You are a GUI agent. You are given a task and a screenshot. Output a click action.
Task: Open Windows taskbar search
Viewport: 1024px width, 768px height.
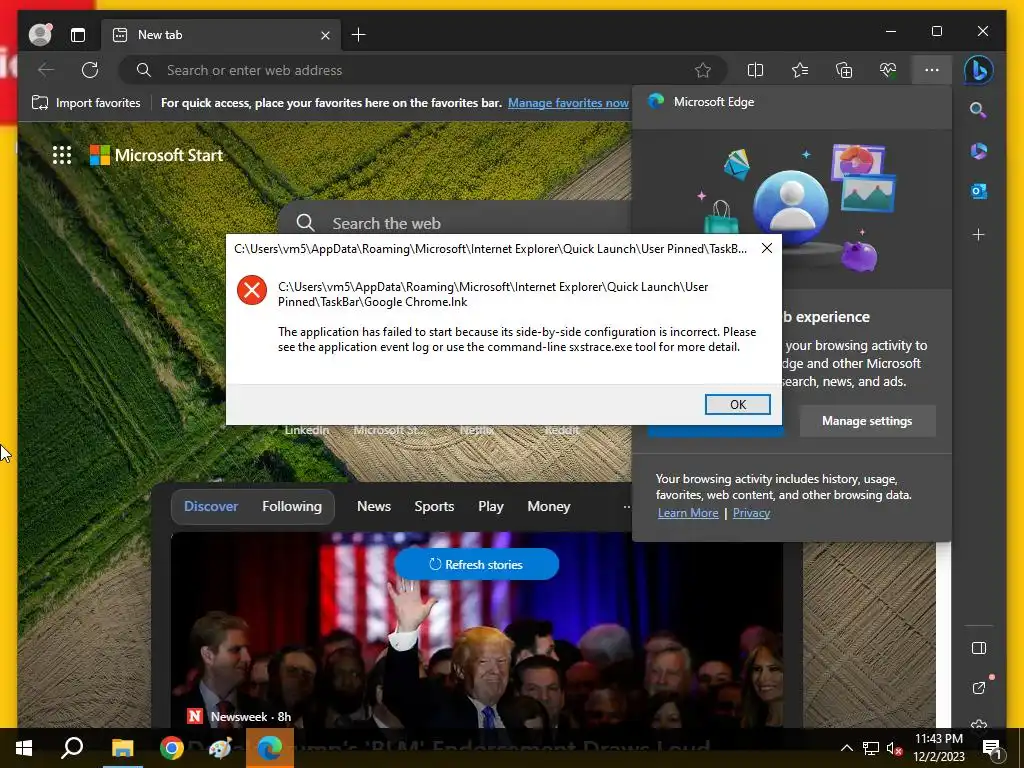[x=72, y=748]
